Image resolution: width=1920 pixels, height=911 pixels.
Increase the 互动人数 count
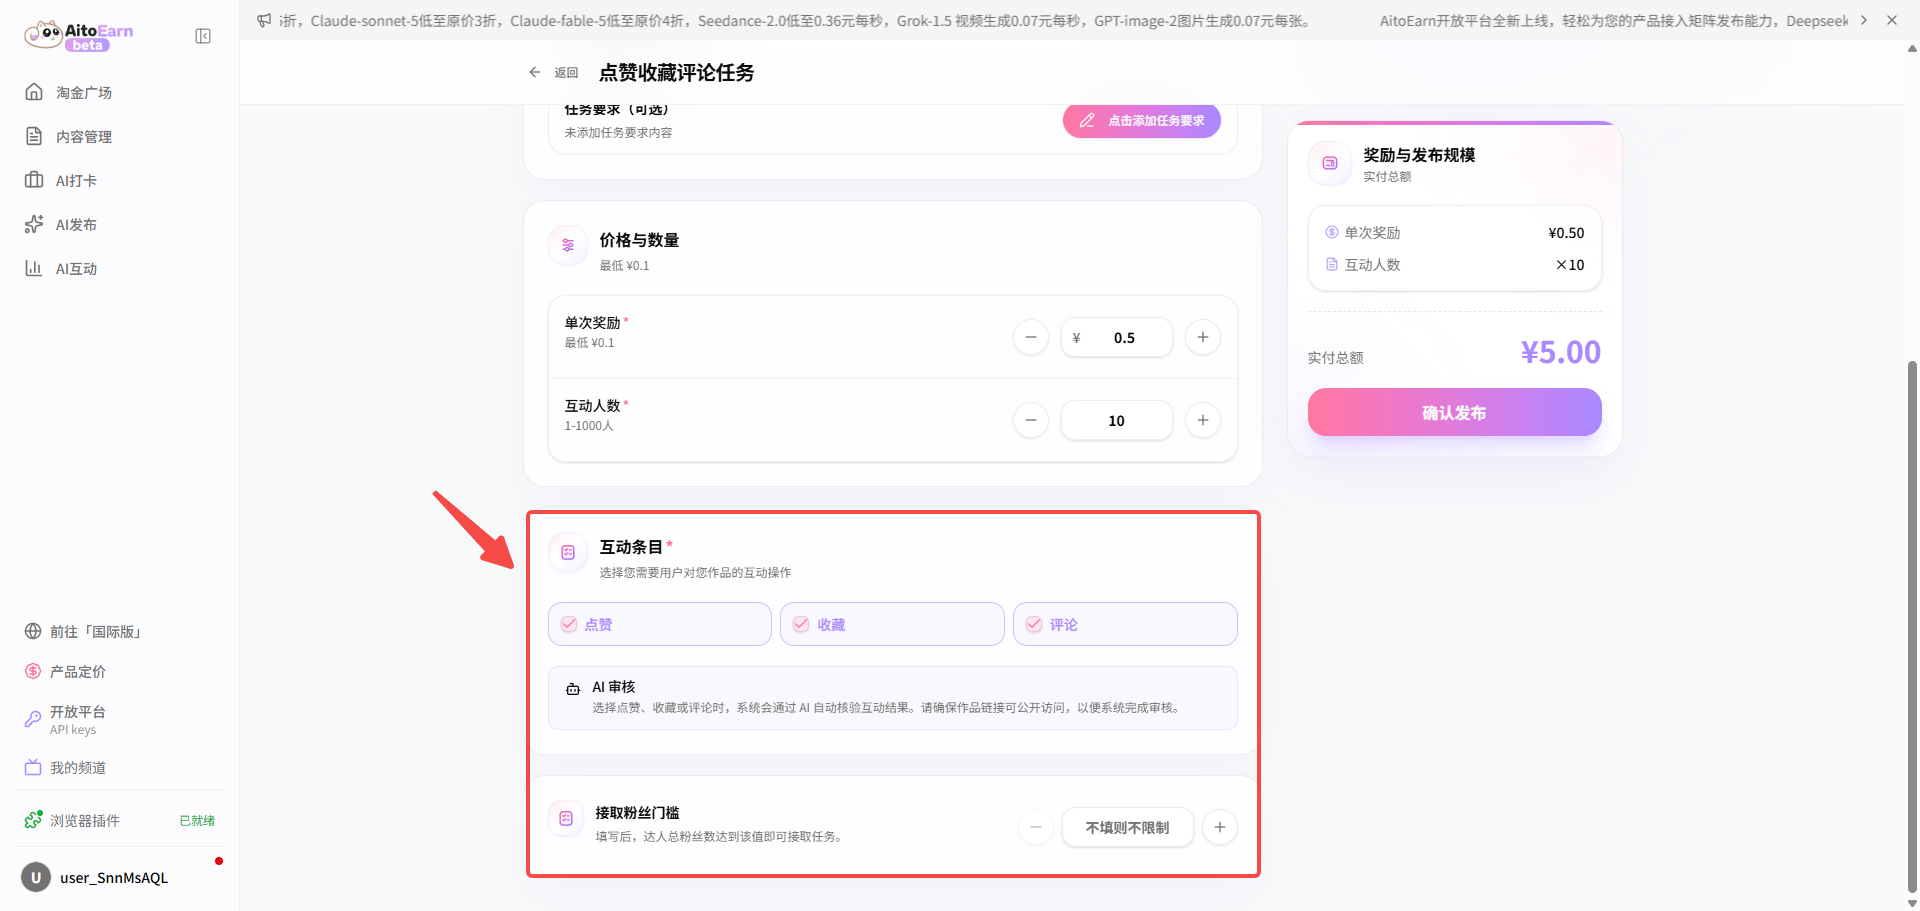point(1203,420)
